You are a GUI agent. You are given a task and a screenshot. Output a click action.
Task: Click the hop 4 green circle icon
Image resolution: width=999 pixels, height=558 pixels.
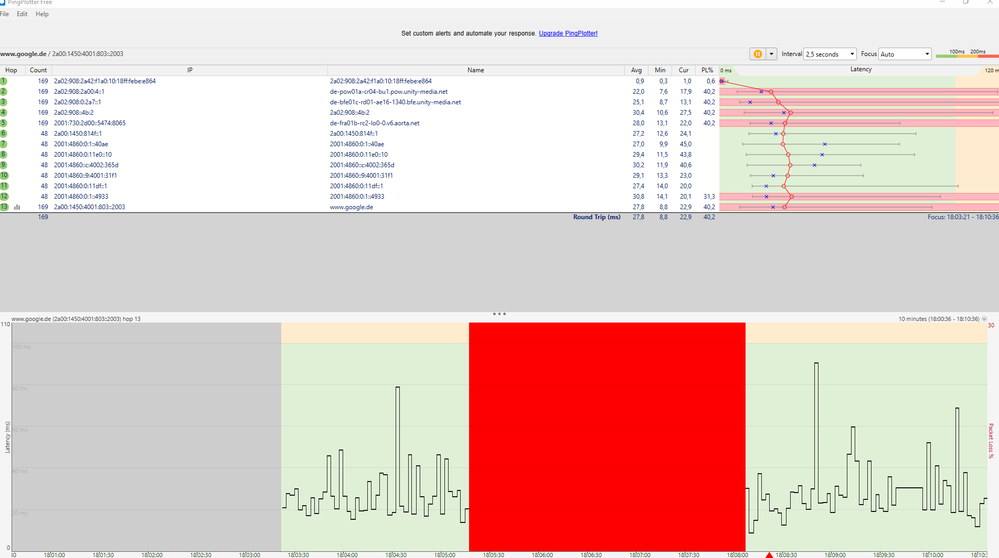coord(3,113)
